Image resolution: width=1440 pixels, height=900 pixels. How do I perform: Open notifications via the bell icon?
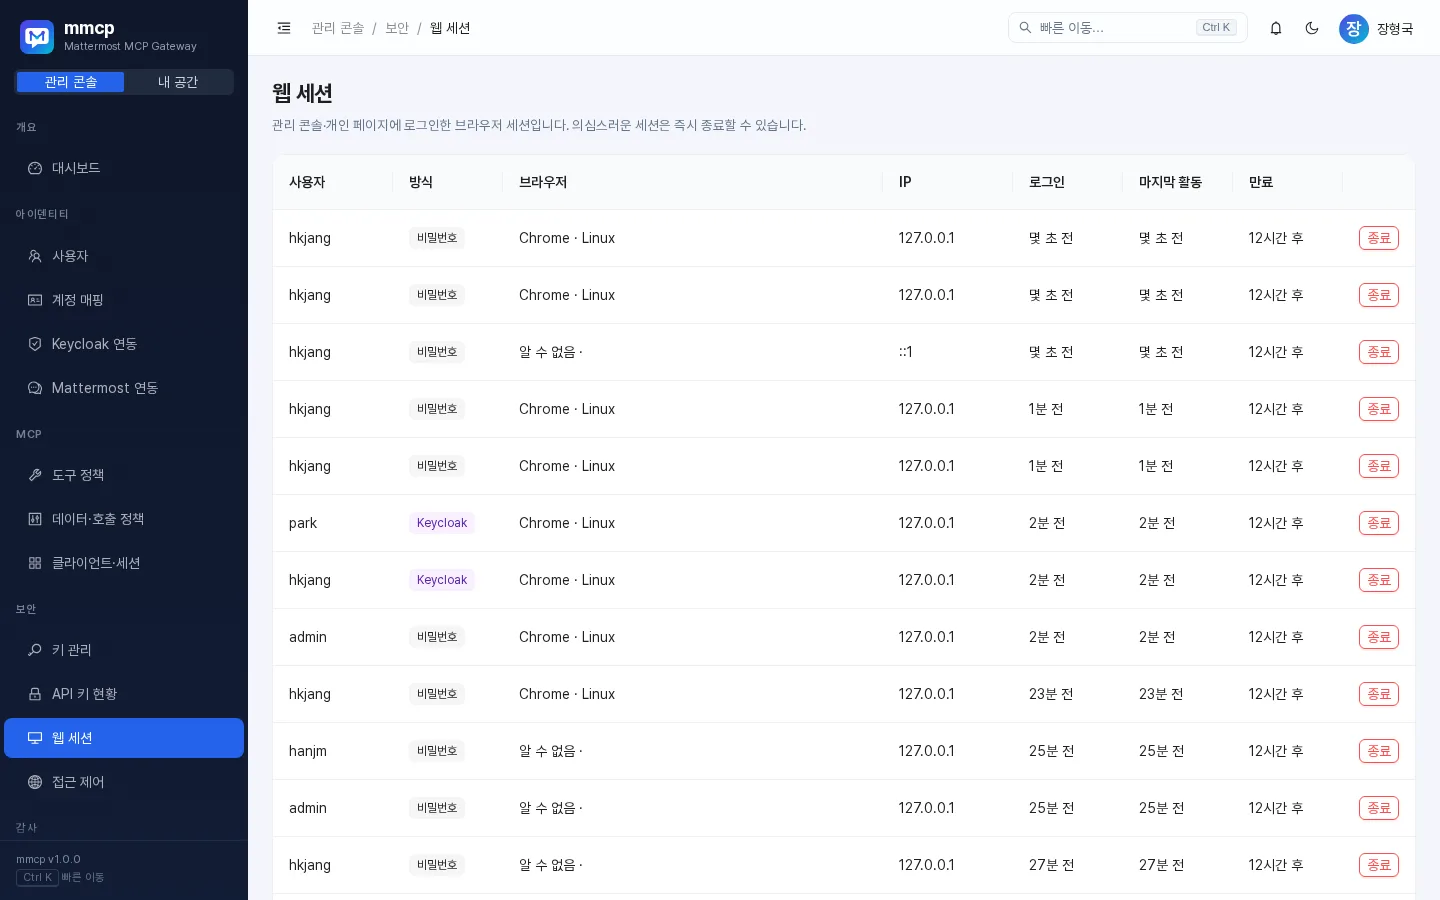(x=1276, y=28)
